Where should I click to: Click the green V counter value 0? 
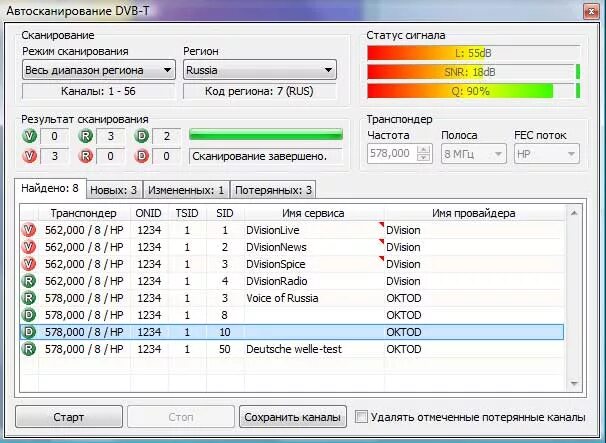click(x=54, y=136)
